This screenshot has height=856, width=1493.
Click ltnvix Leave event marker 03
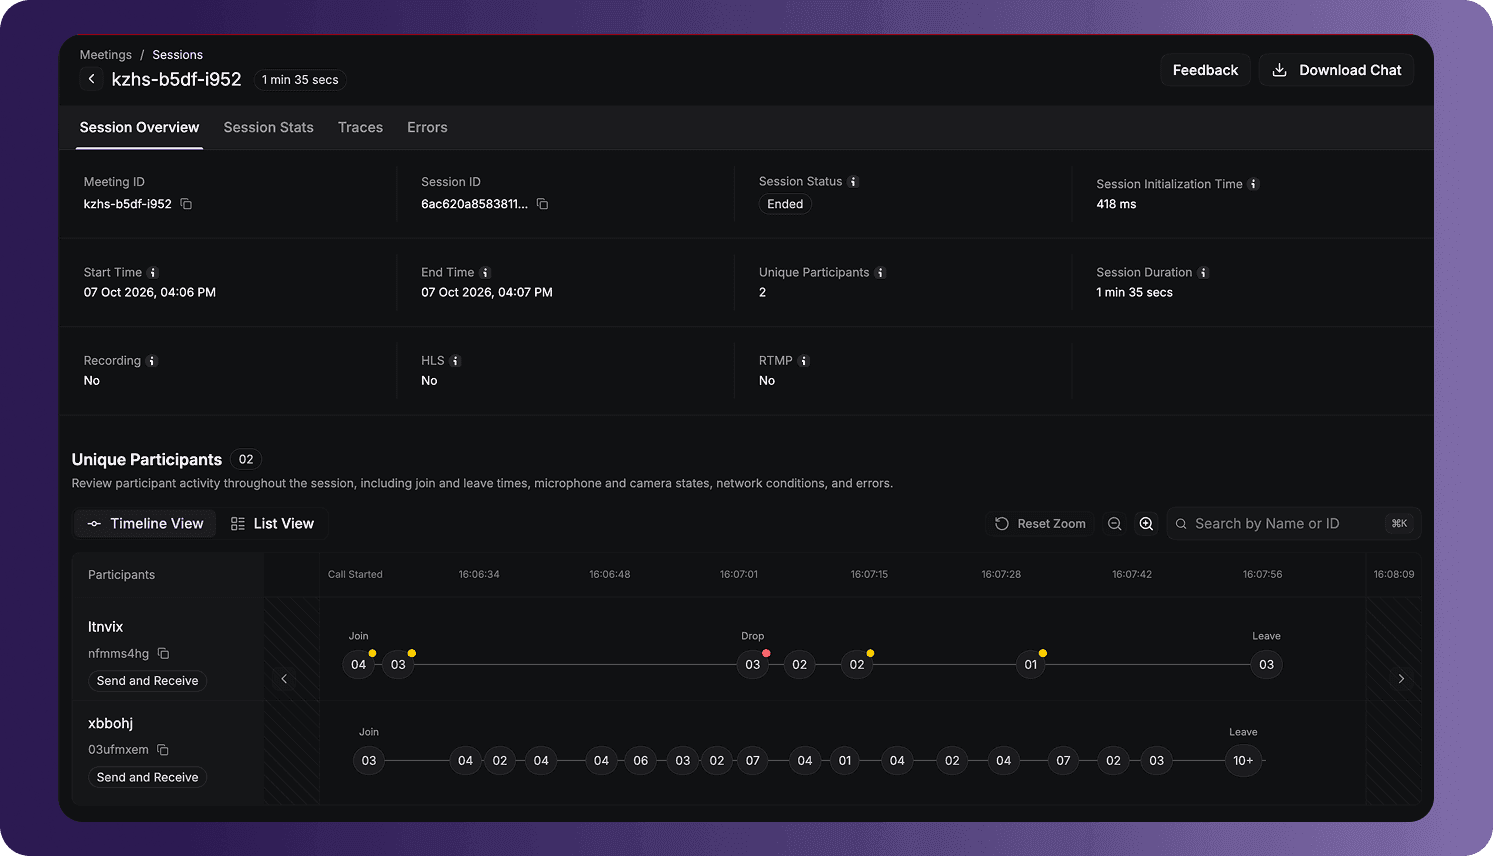click(1266, 665)
